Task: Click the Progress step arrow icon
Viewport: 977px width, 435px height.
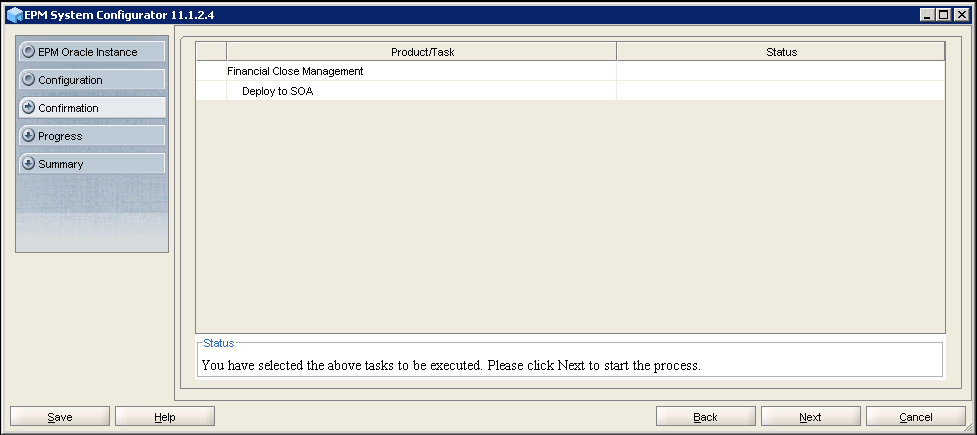Action: [x=29, y=135]
